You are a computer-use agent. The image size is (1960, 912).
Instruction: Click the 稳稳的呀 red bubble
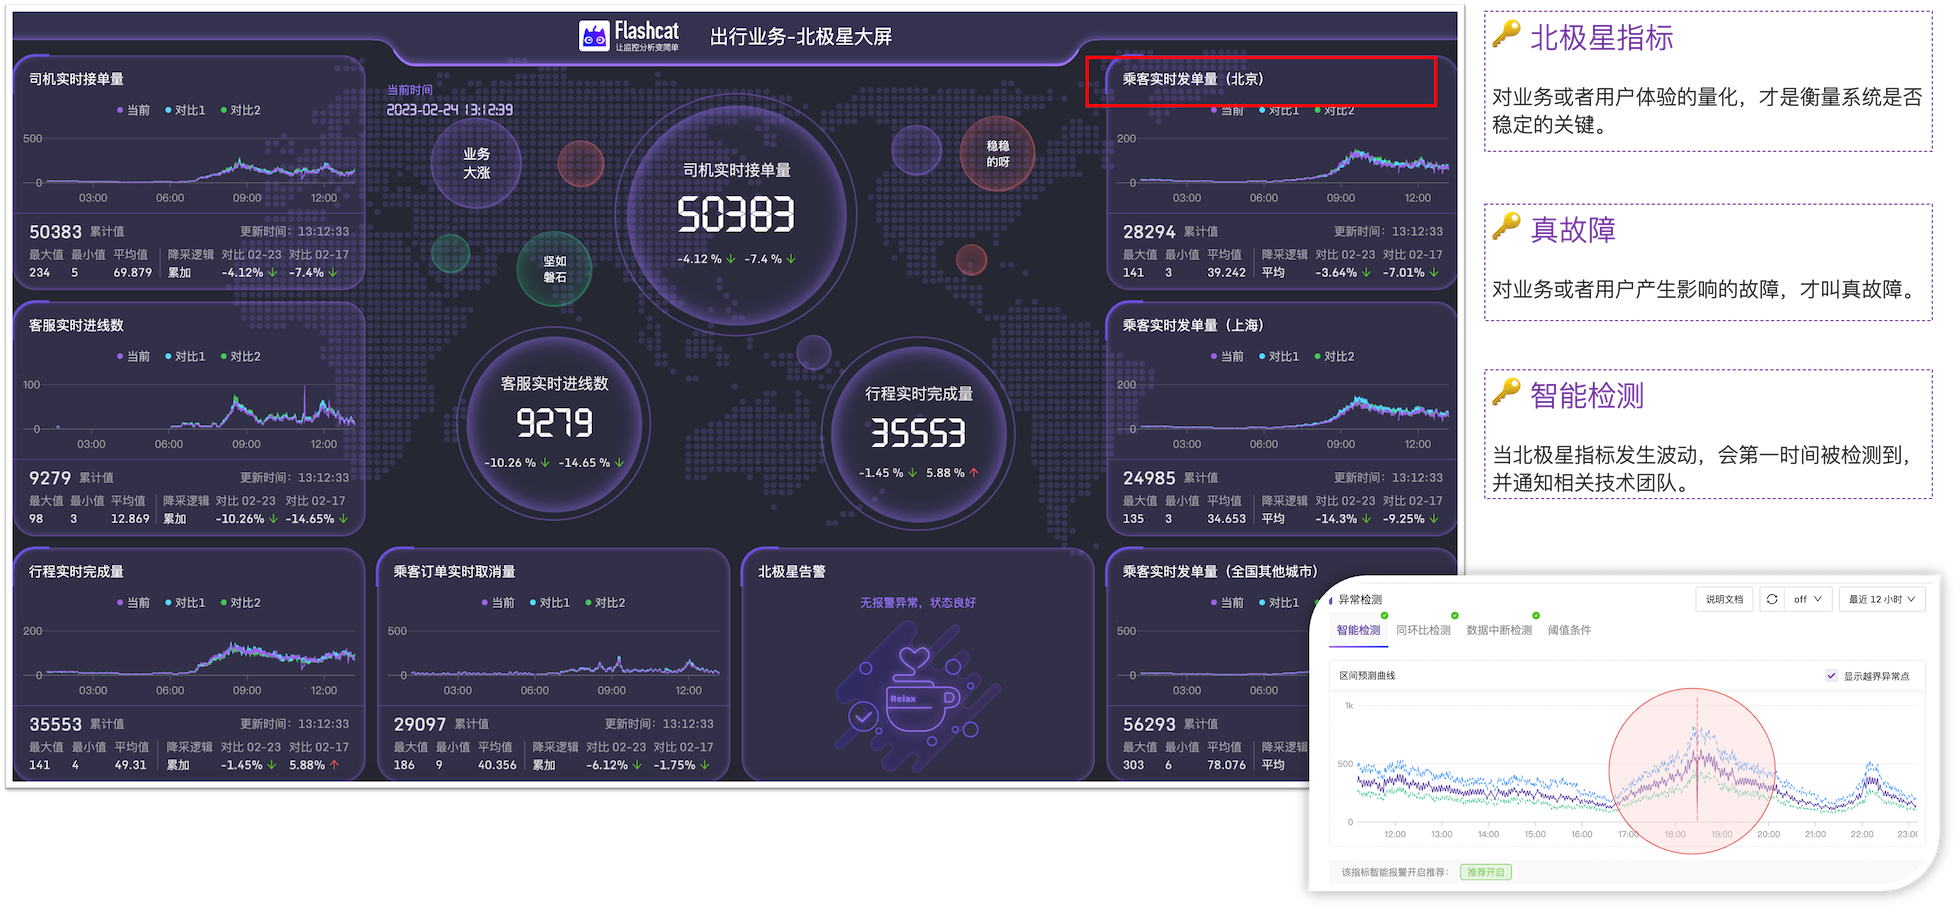[x=997, y=153]
